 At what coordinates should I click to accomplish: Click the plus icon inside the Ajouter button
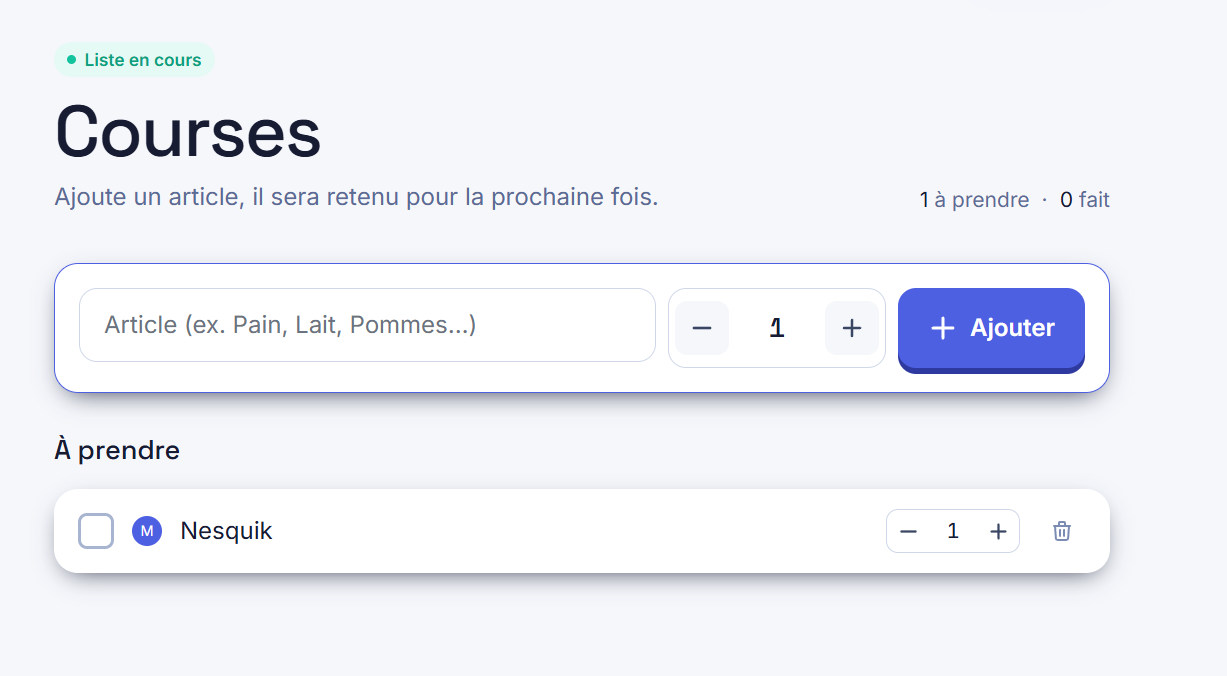943,327
